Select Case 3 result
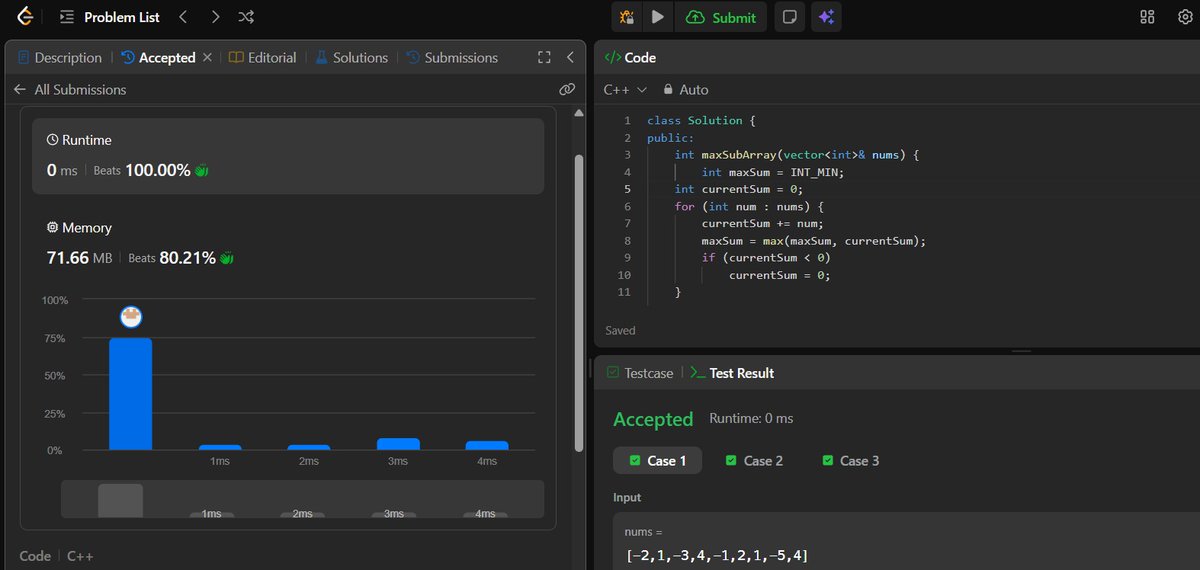Image resolution: width=1200 pixels, height=570 pixels. [851, 461]
